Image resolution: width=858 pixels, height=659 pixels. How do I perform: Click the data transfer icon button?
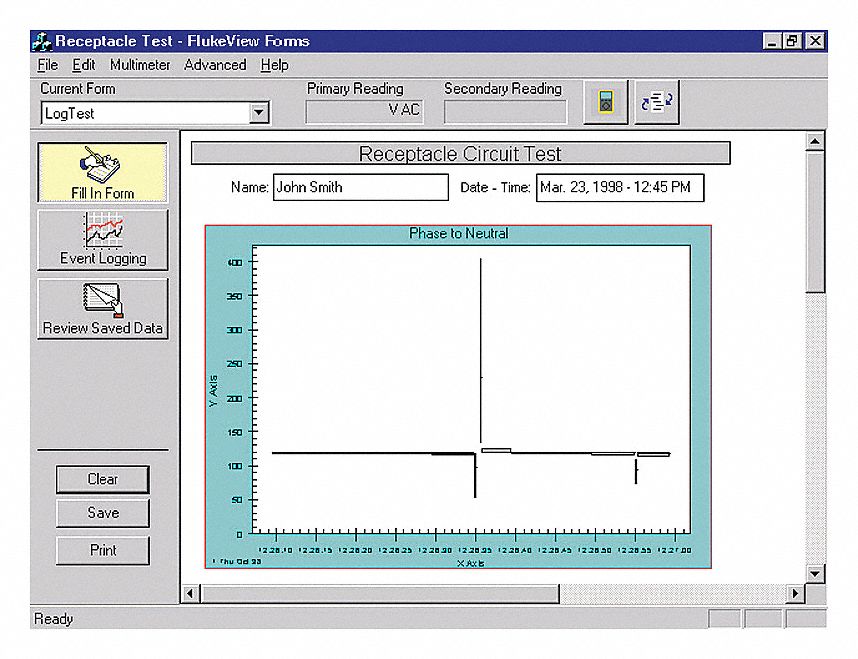[656, 104]
